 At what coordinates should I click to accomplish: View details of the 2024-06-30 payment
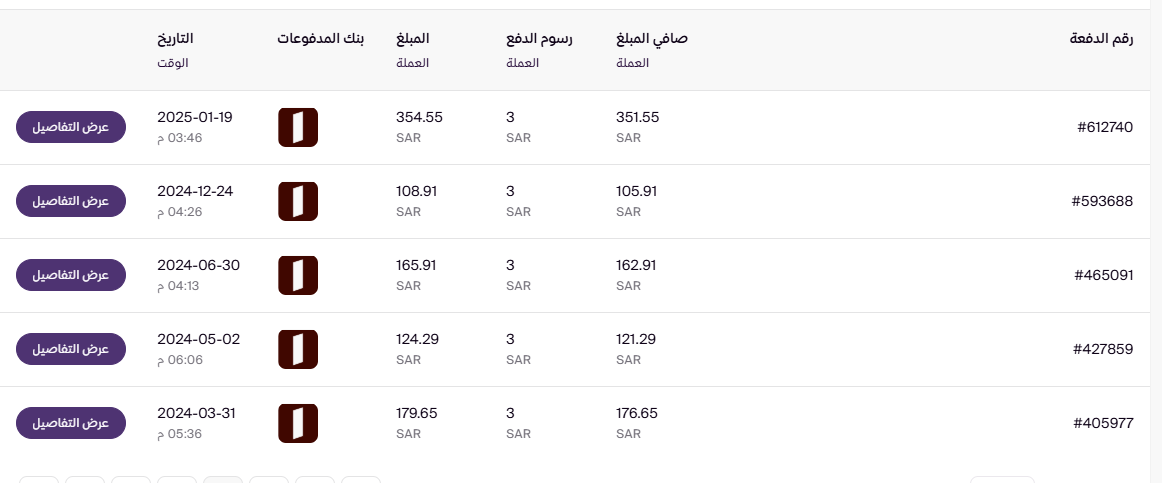coord(70,275)
